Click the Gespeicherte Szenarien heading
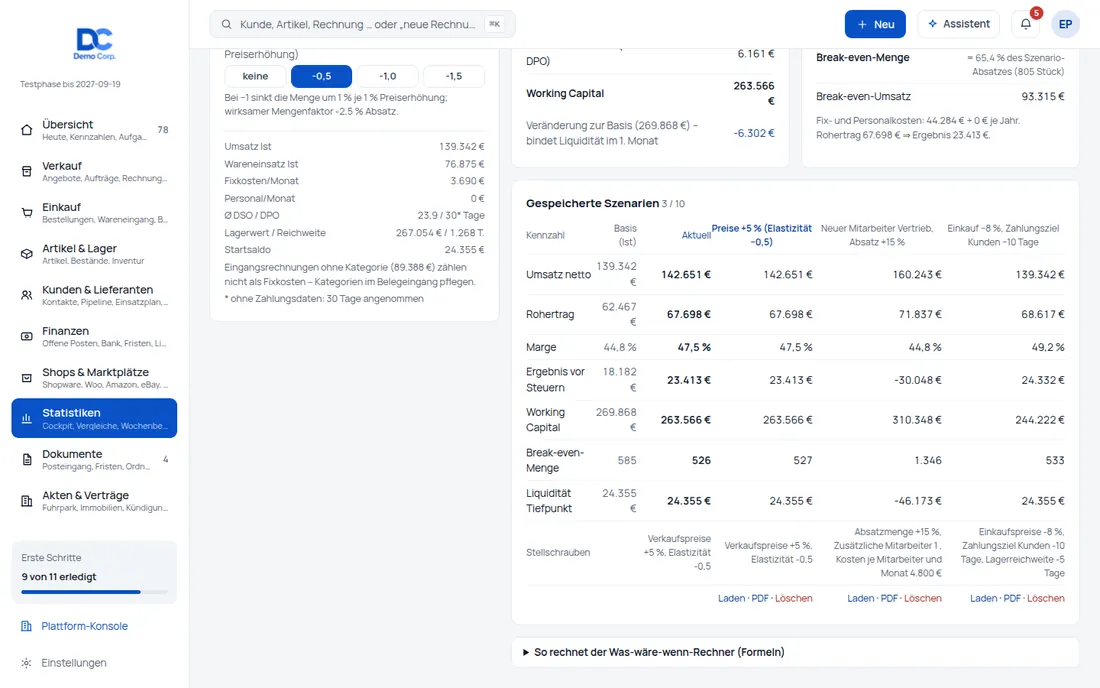Image resolution: width=1100 pixels, height=688 pixels. [x=593, y=203]
